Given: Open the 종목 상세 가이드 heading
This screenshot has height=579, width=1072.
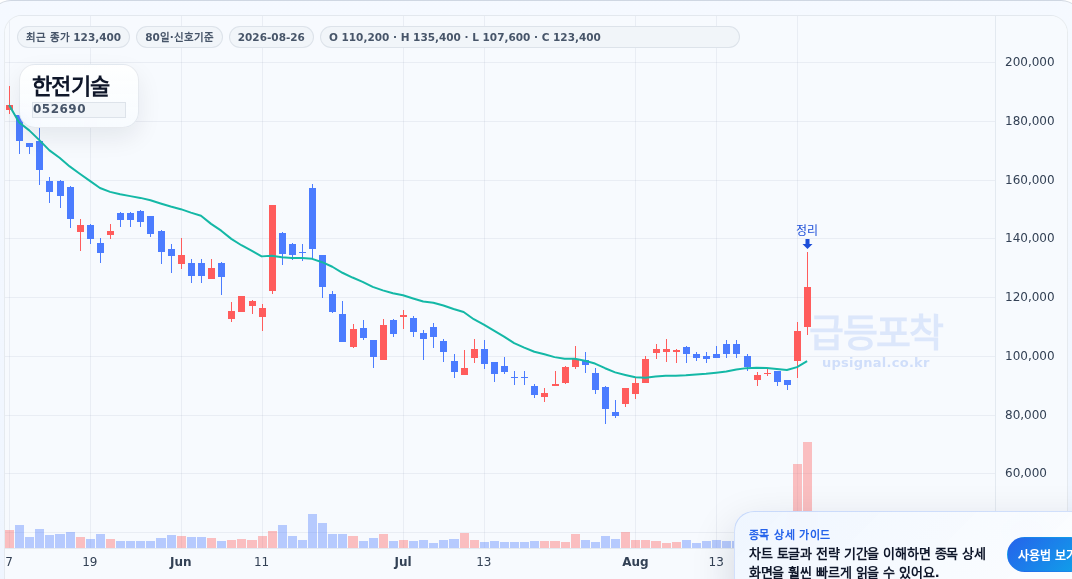Looking at the screenshot, I should pyautogui.click(x=789, y=535).
